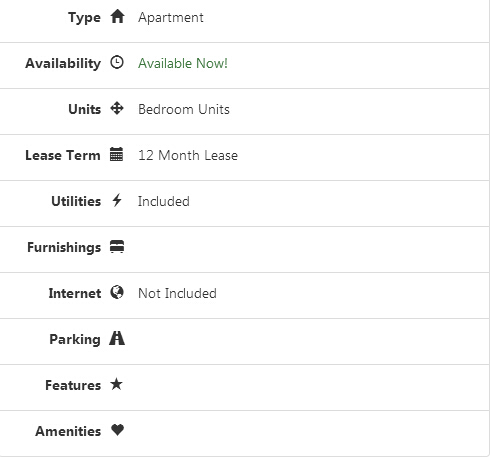Click the globe icon next to Internet

point(117,292)
